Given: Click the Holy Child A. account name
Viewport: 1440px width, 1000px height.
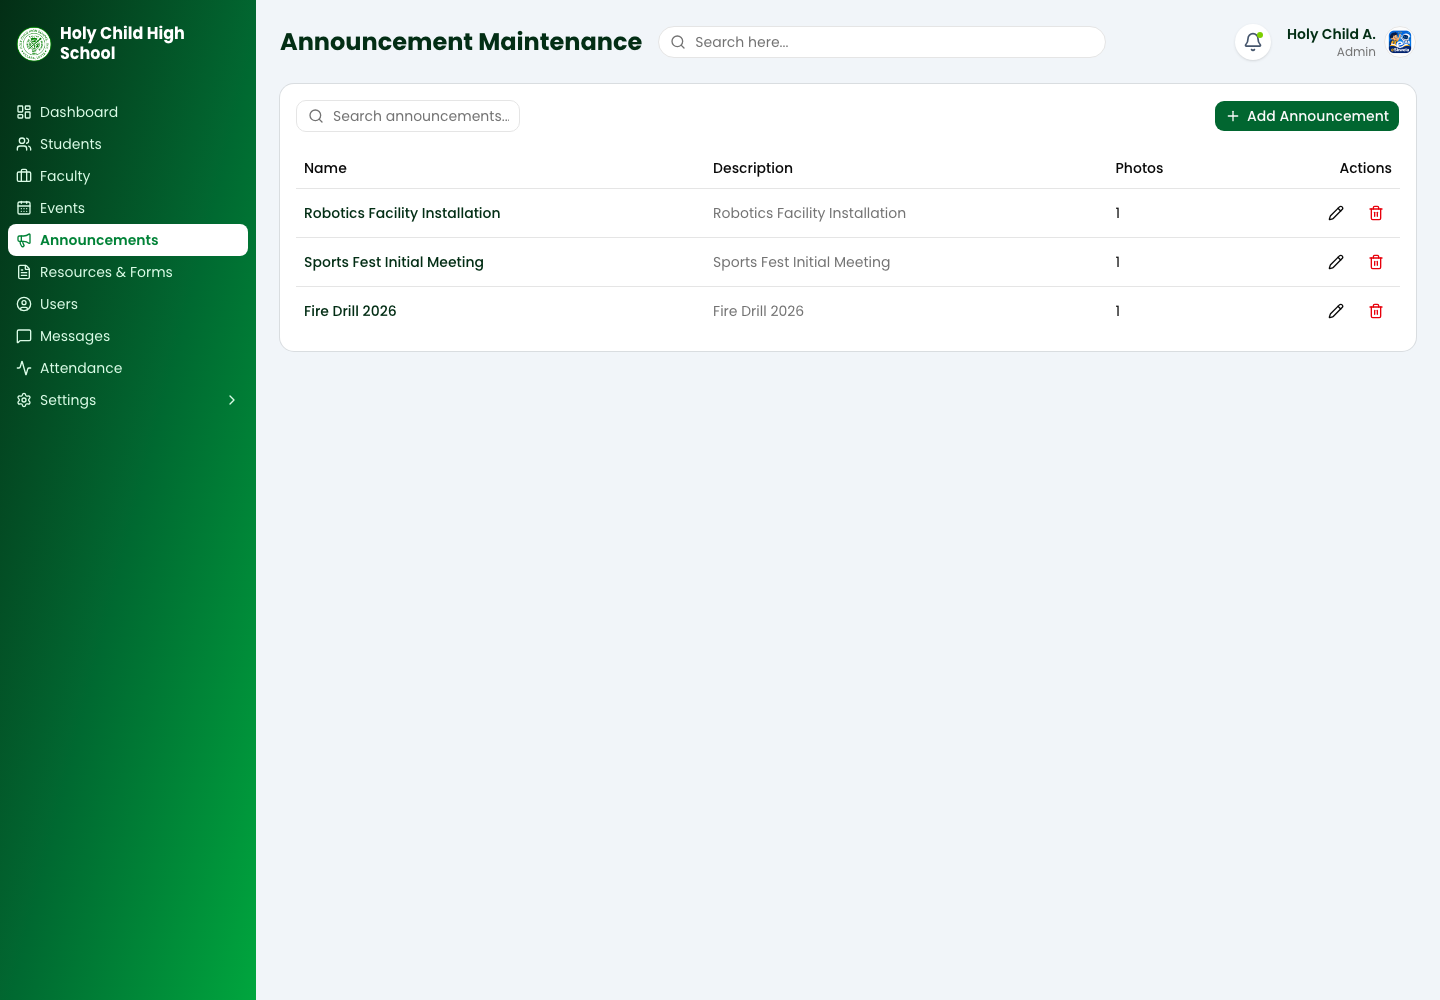Looking at the screenshot, I should tap(1331, 34).
